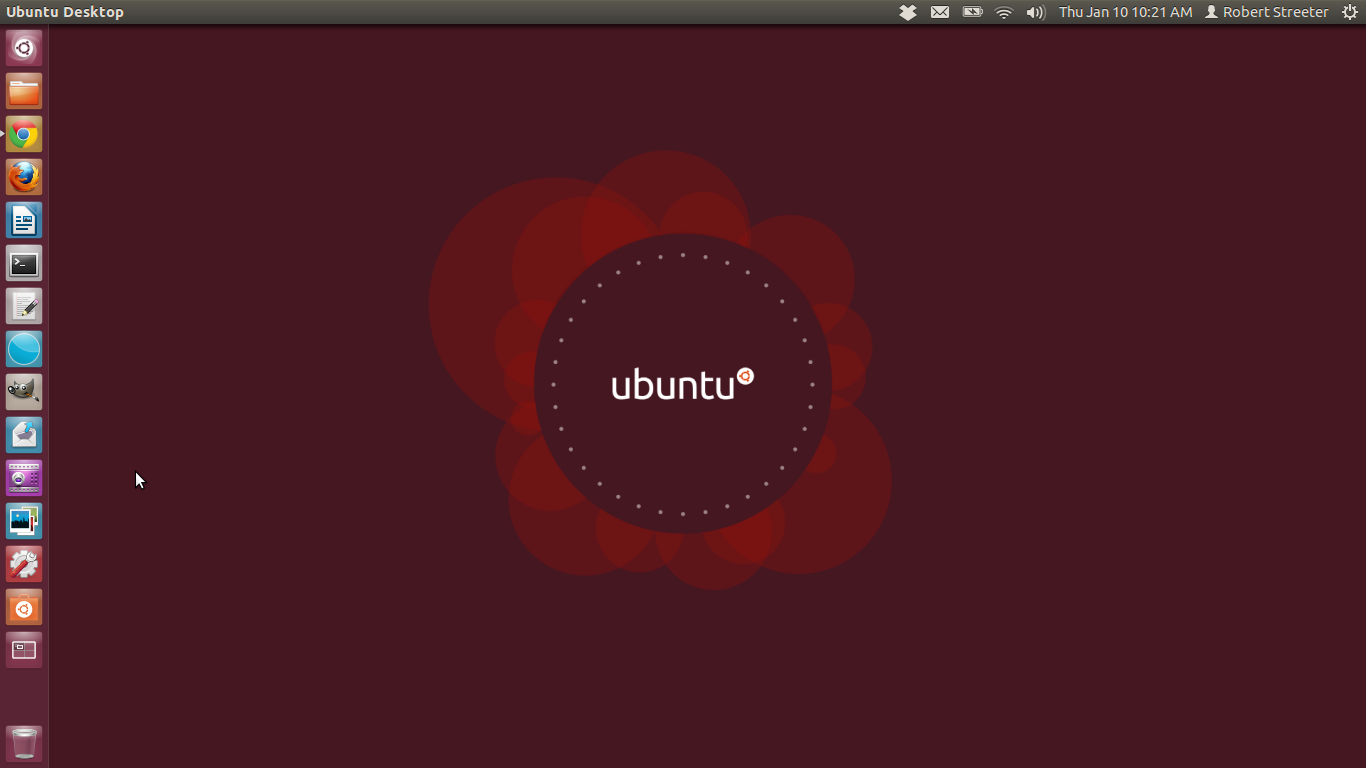The height and width of the screenshot is (768, 1366).
Task: Open the Dropbox indicator in top panel
Action: tap(908, 12)
